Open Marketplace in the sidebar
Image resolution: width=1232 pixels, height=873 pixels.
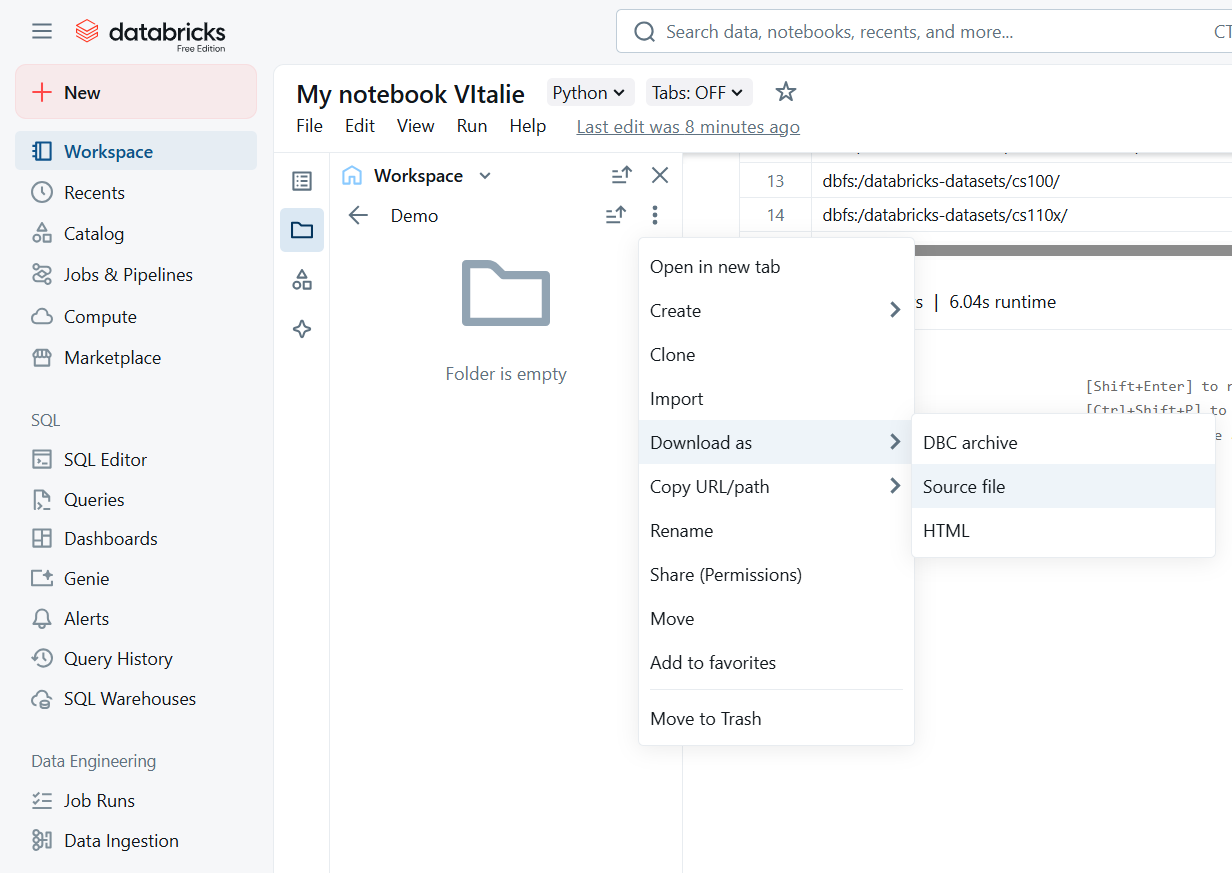pyautogui.click(x=136, y=357)
